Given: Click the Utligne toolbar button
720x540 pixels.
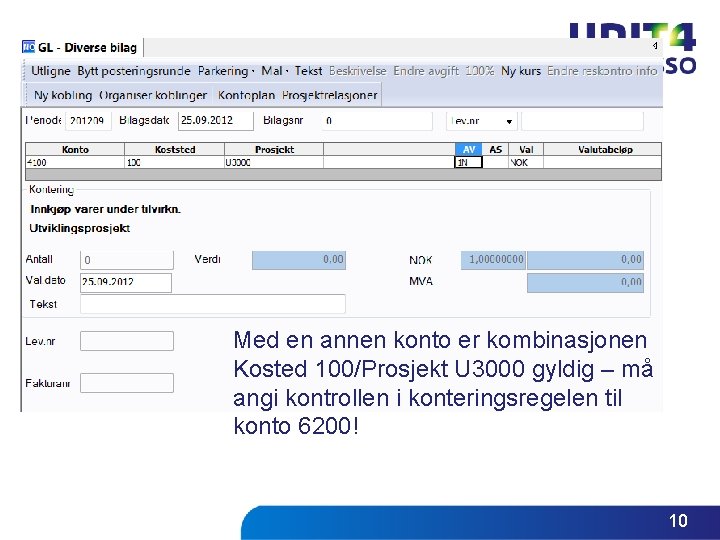Looking at the screenshot, I should [x=51, y=71].
